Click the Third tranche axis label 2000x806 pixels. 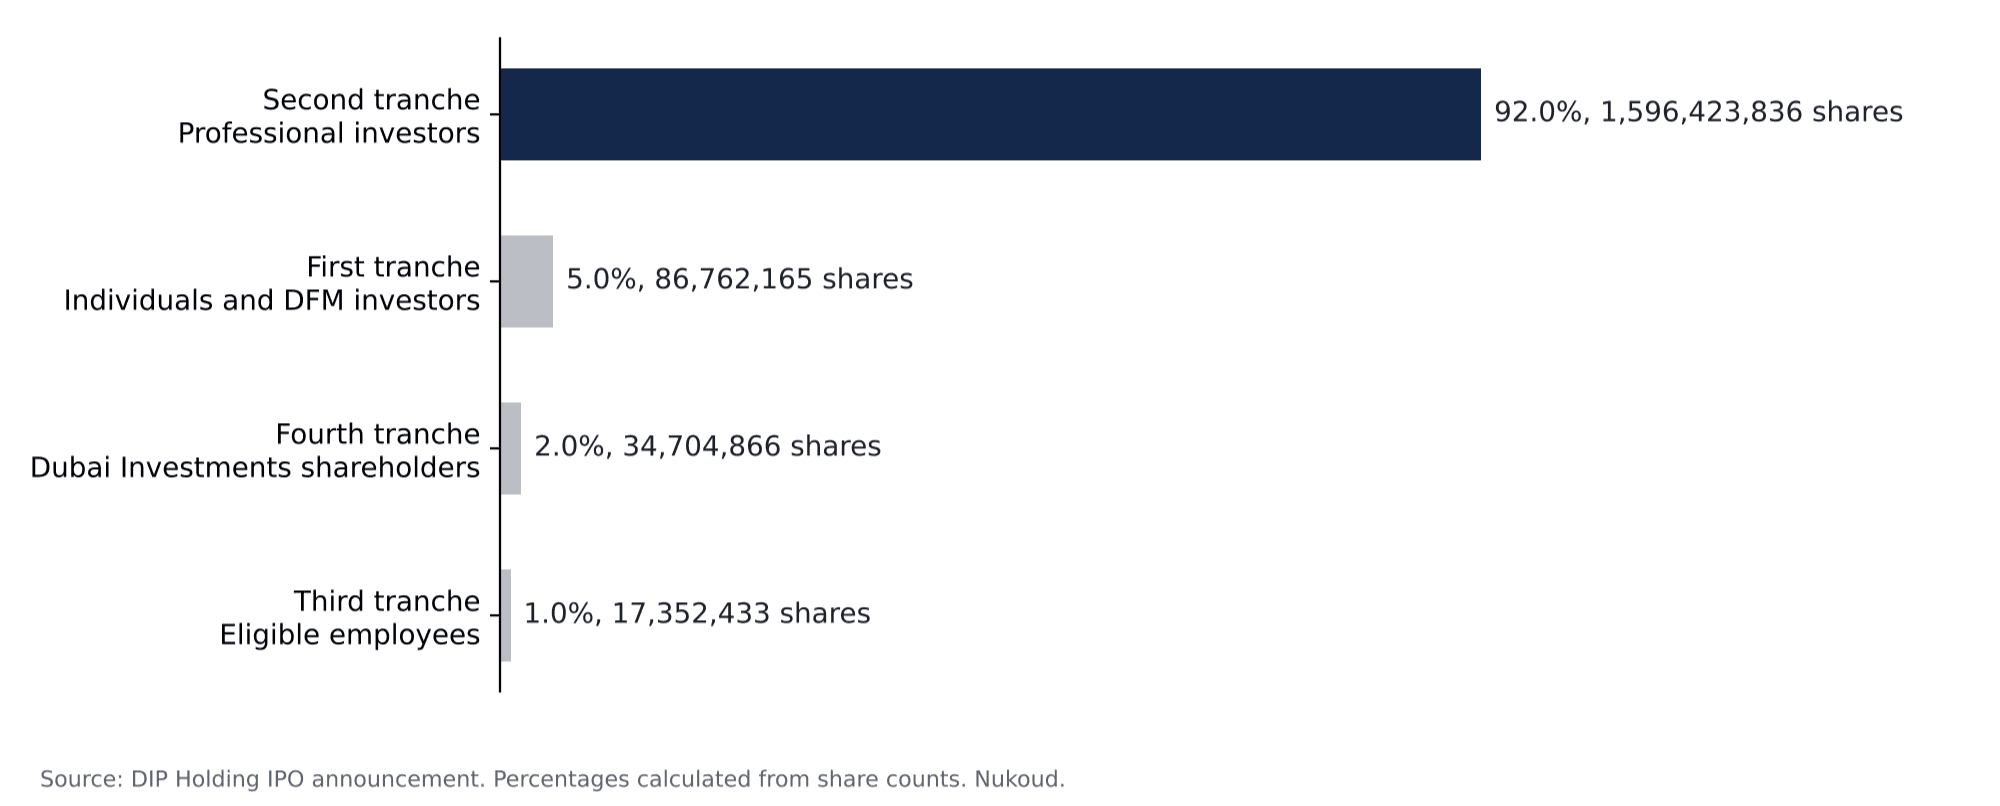click(387, 601)
